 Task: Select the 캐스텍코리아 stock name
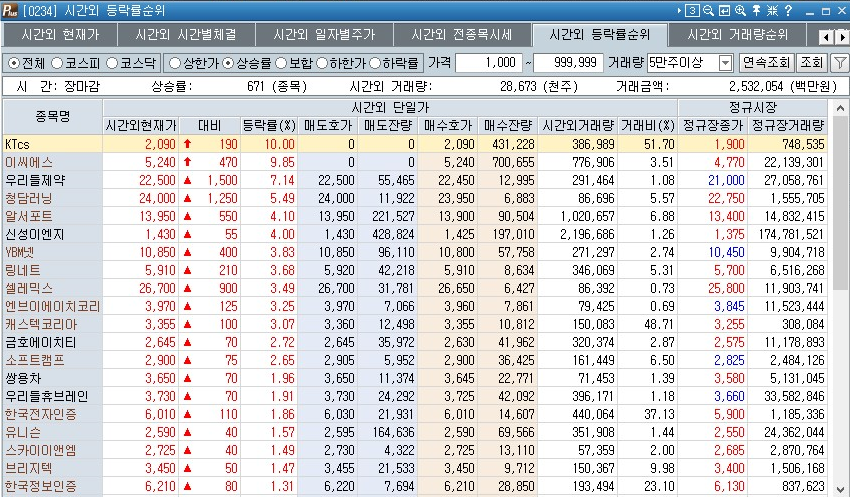(x=41, y=324)
